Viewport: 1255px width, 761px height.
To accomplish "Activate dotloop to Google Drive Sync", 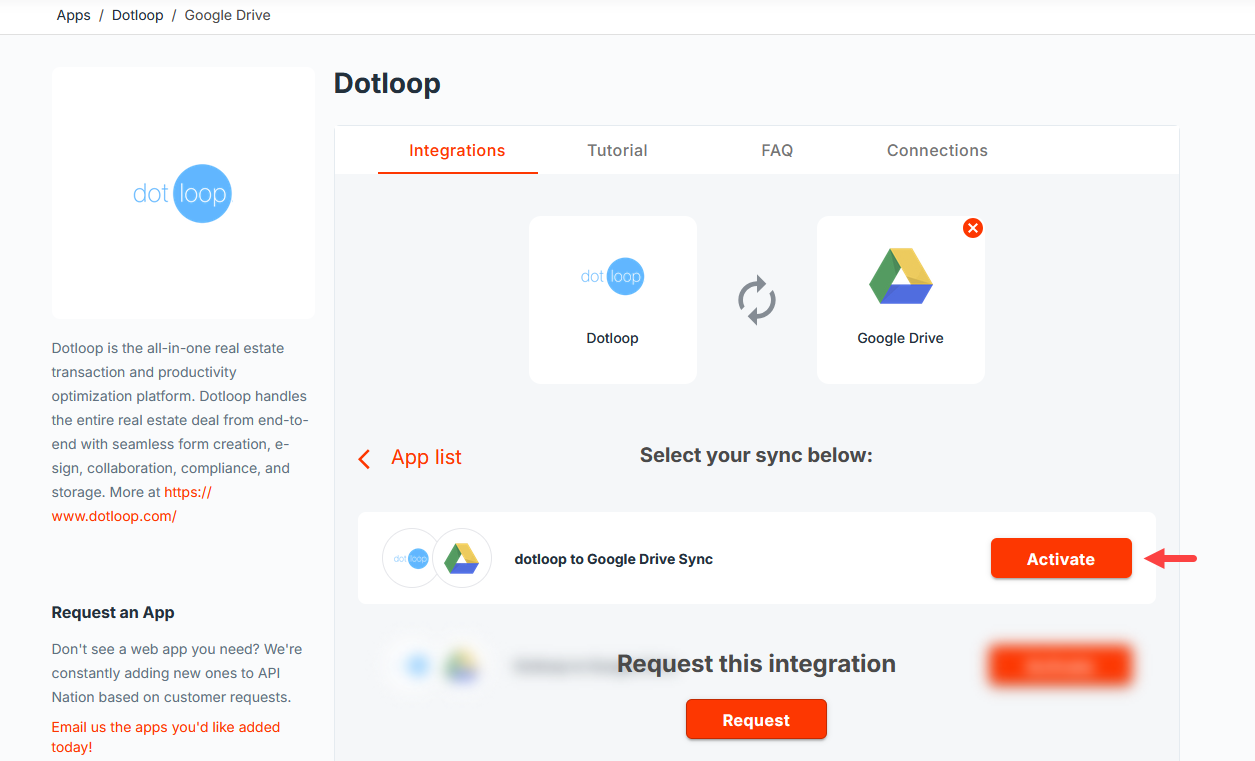I will click(x=1061, y=558).
